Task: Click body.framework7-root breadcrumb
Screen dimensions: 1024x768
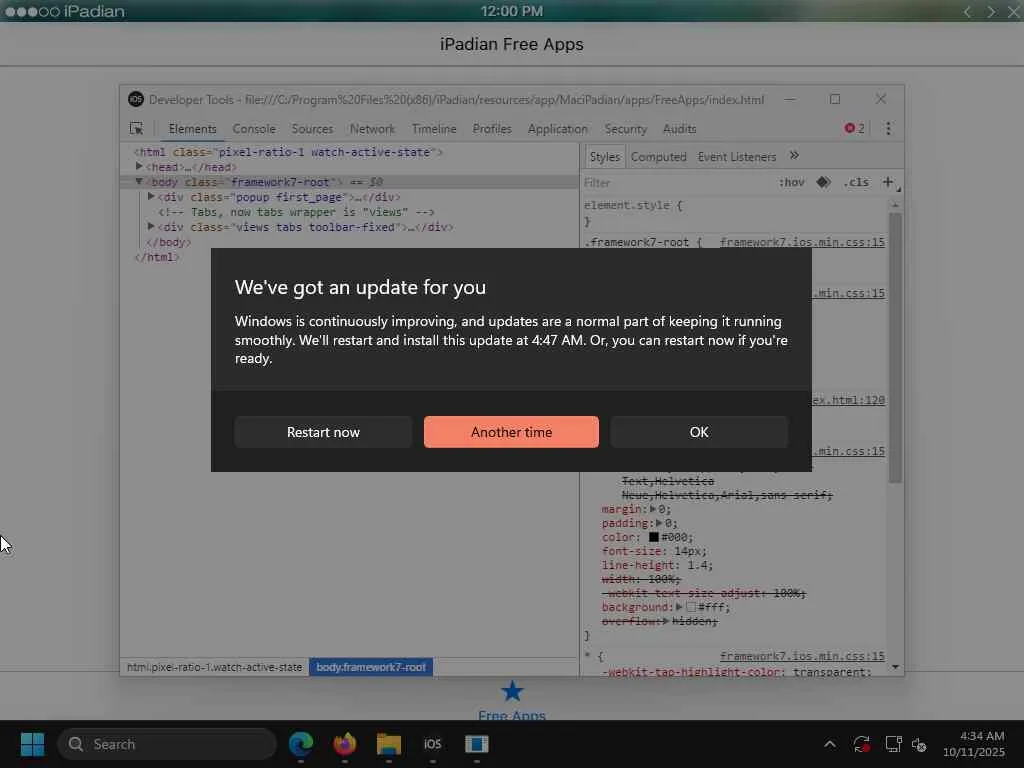Action: click(371, 667)
